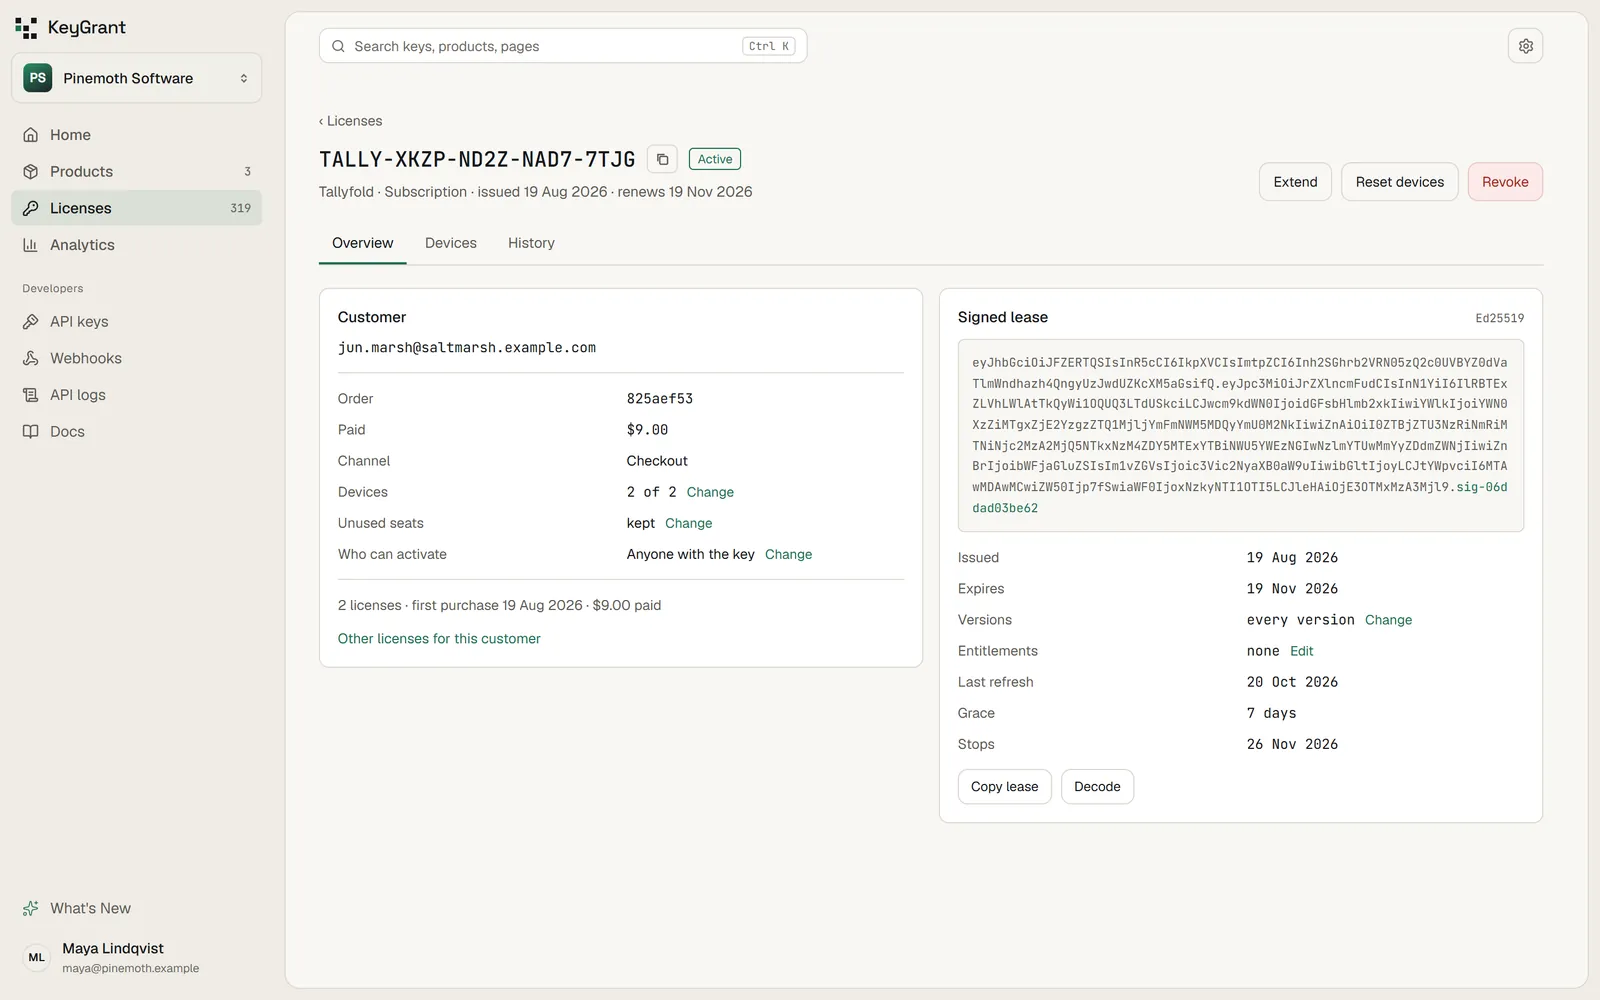Image resolution: width=1600 pixels, height=1000 pixels.
Task: Switch to the Devices tab
Action: tap(451, 243)
